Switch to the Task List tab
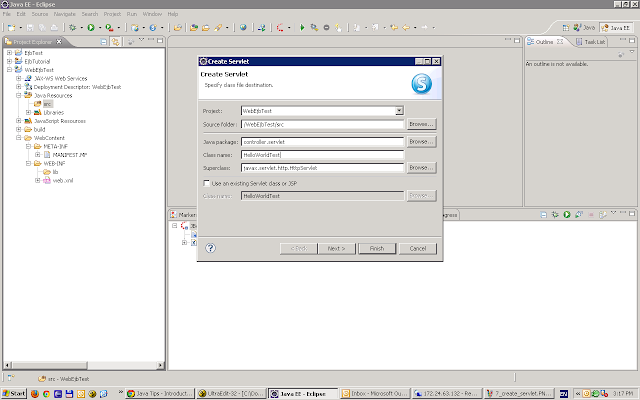Viewport: 640px width, 400px height. click(x=591, y=42)
